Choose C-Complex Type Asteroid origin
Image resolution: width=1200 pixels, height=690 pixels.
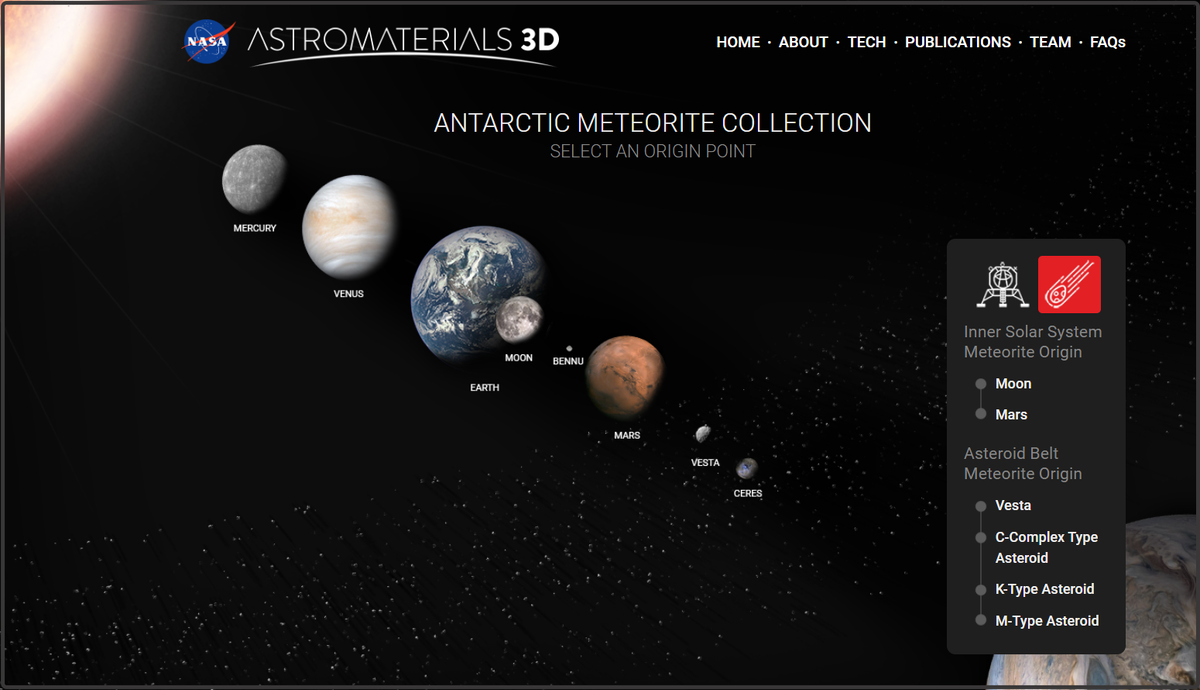click(x=1046, y=547)
